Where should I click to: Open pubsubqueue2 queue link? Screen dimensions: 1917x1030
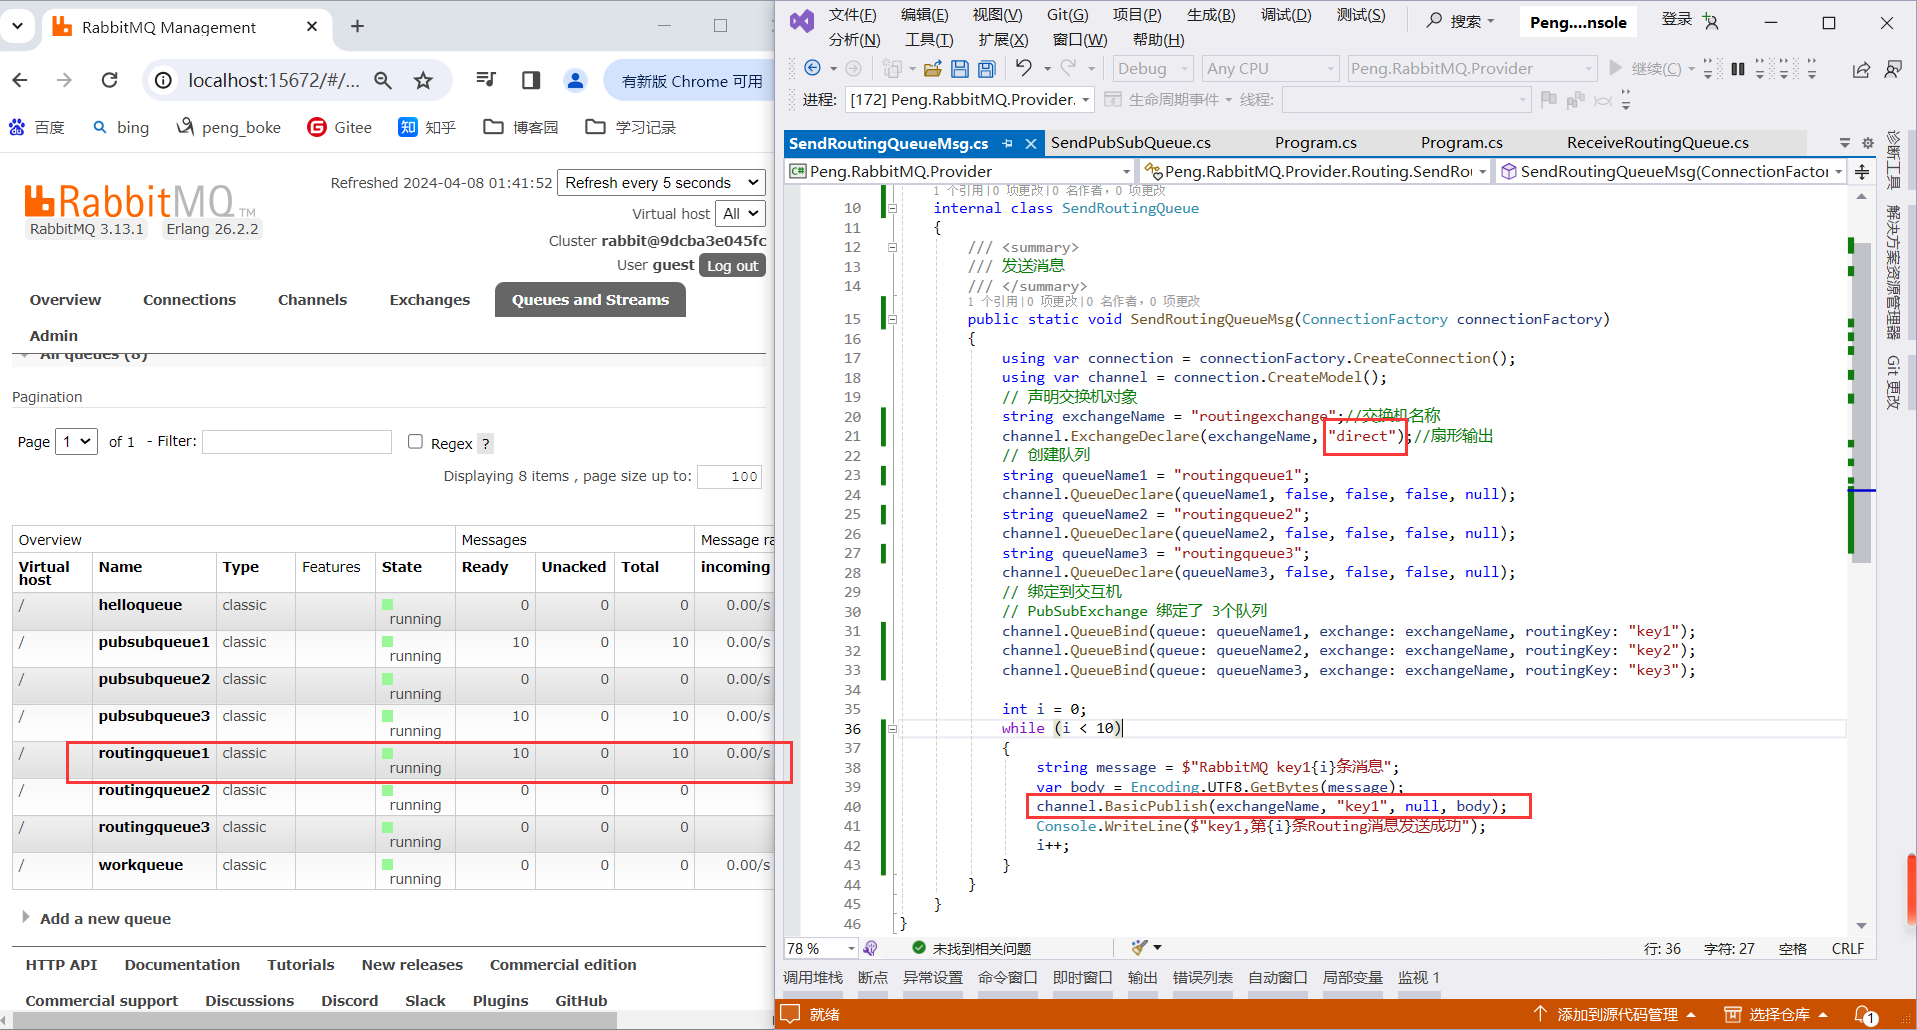[x=154, y=679]
